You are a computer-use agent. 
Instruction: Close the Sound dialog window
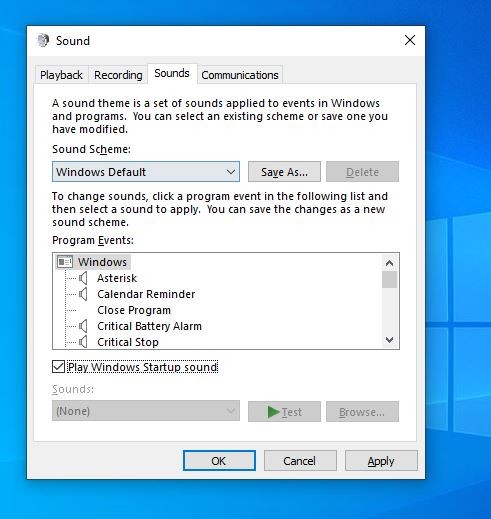point(410,40)
